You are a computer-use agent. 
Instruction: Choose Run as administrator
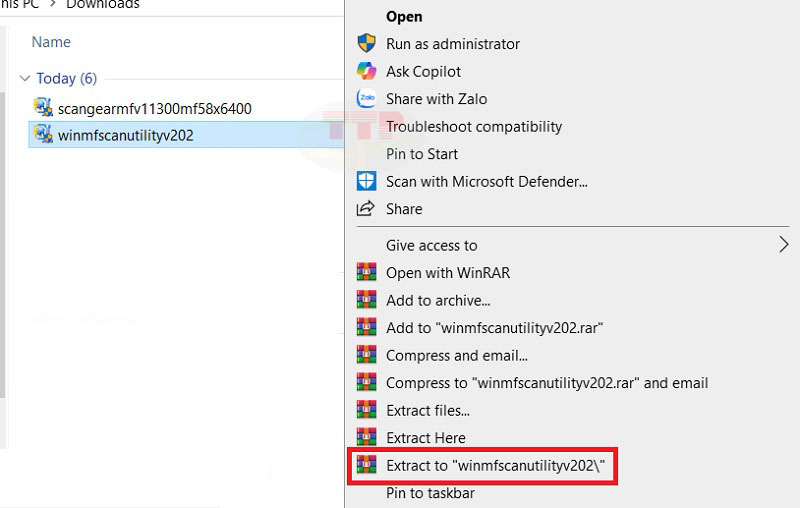[x=453, y=44]
